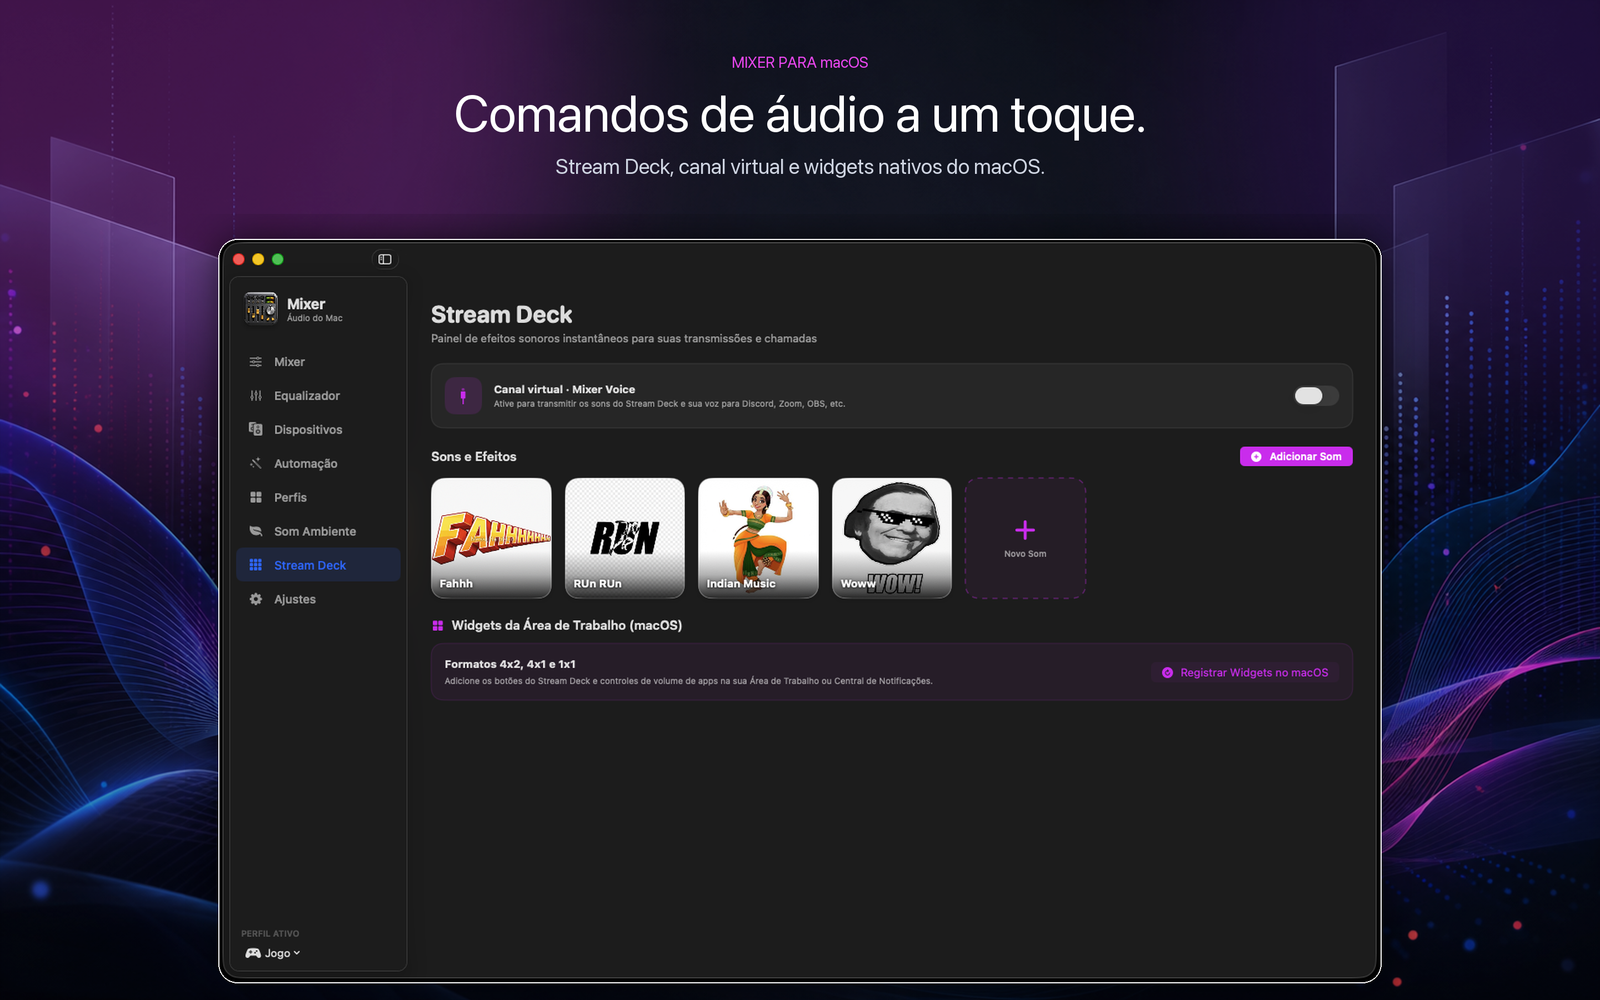
Task: Go to Equalizador section
Action: point(318,396)
